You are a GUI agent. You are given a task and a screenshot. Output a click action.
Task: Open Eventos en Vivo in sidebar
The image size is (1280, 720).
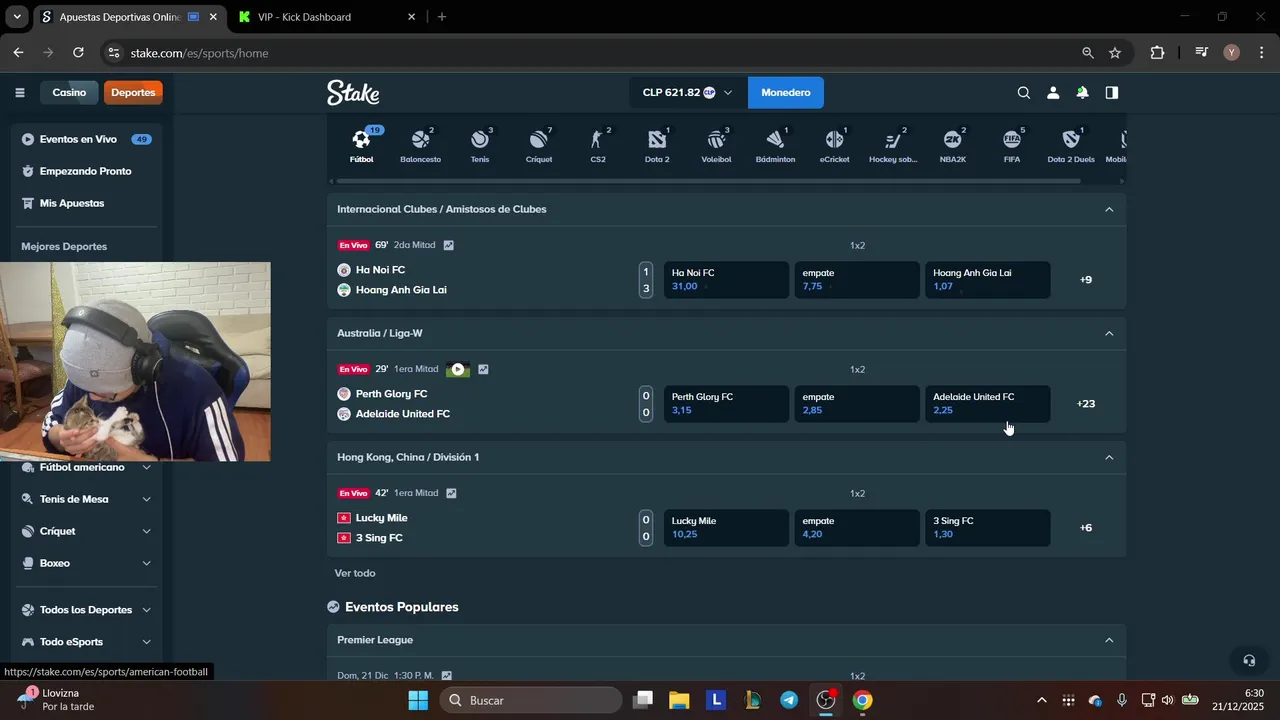tap(88, 139)
